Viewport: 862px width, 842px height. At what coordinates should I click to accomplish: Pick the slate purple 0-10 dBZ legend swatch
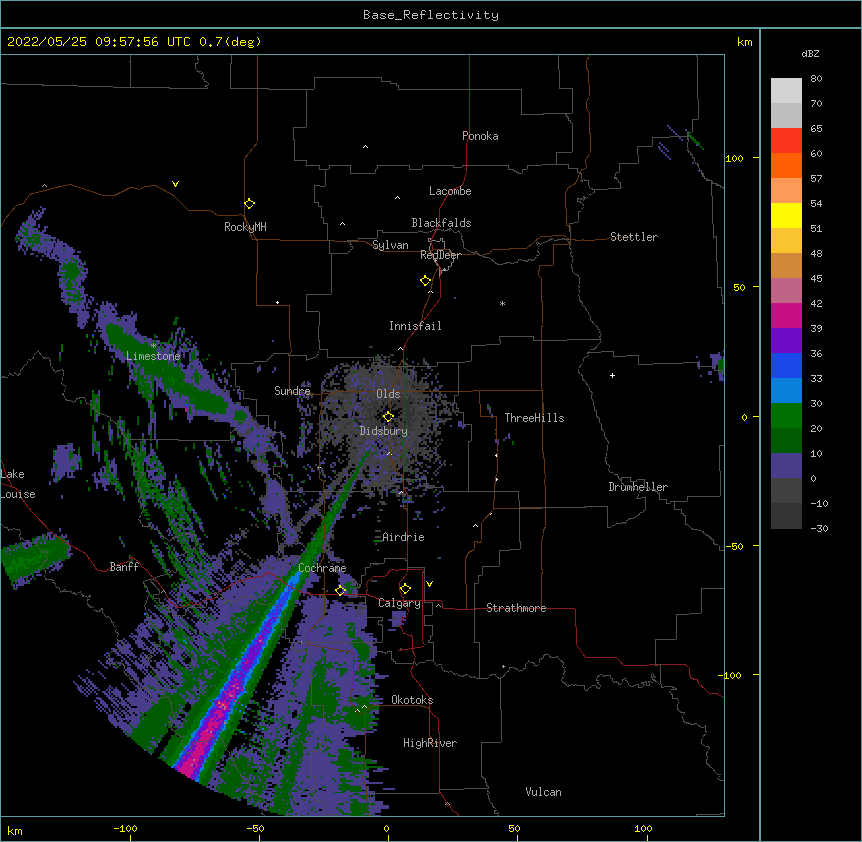point(786,466)
